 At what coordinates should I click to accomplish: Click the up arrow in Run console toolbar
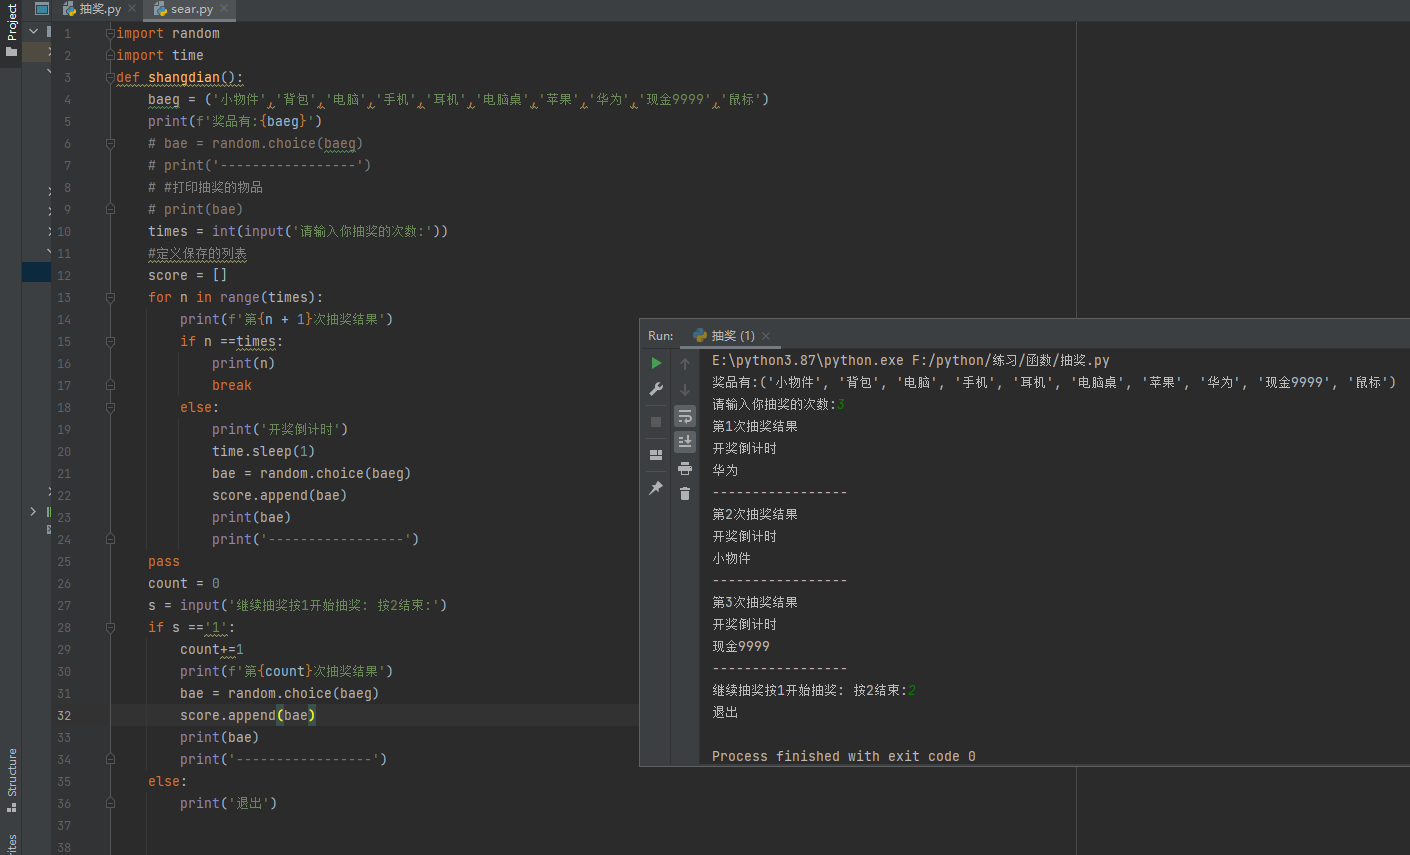(685, 364)
